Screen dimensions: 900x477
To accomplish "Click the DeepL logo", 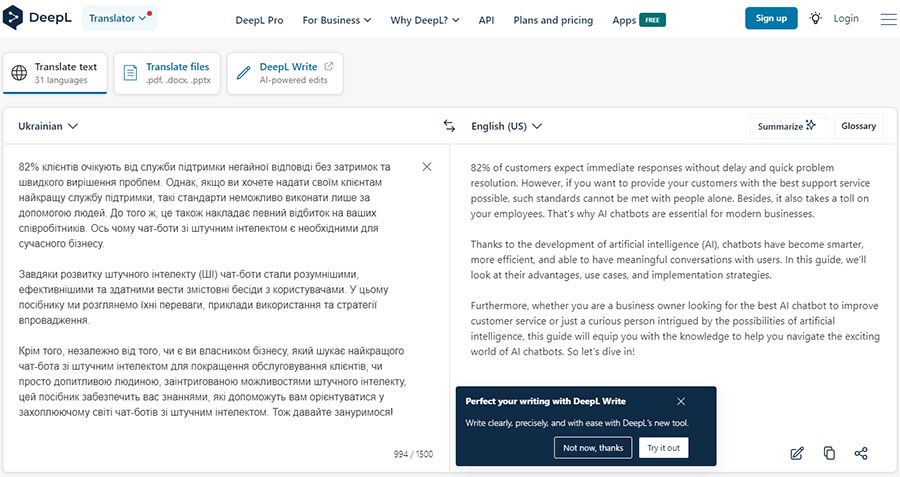I will point(38,18).
